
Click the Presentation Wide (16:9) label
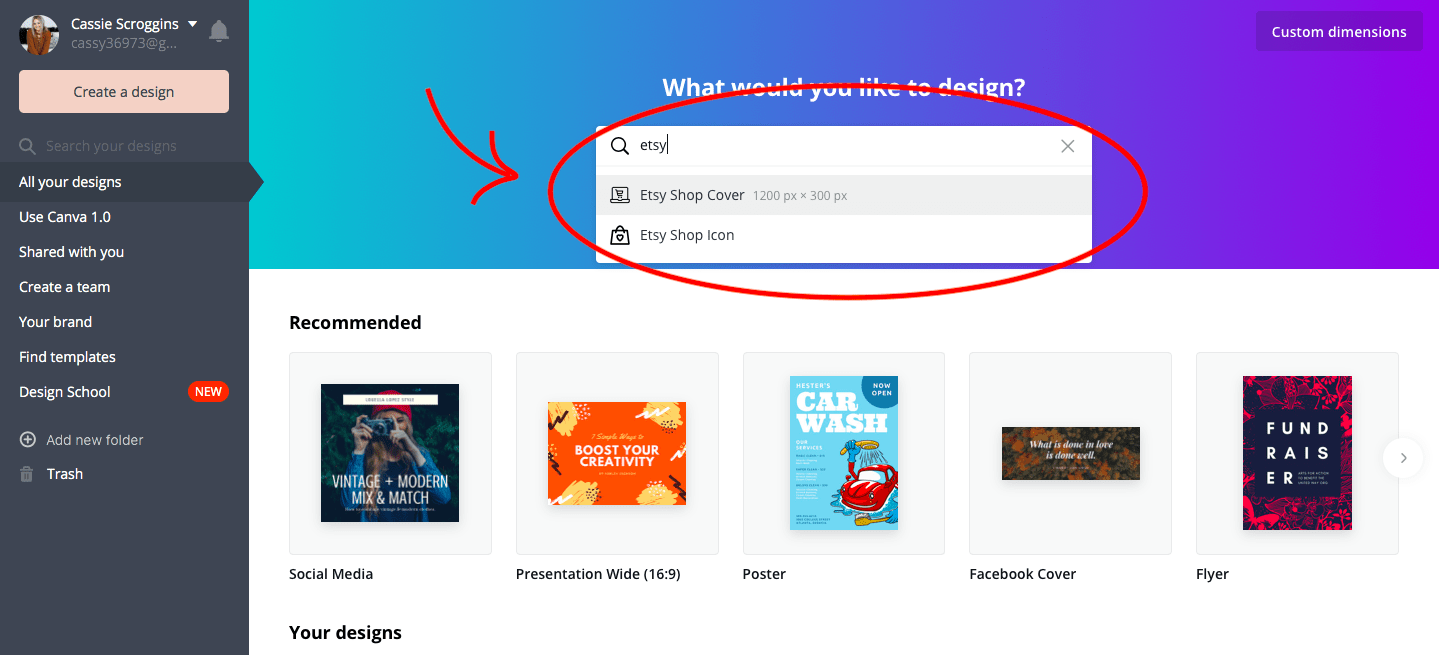tap(598, 574)
